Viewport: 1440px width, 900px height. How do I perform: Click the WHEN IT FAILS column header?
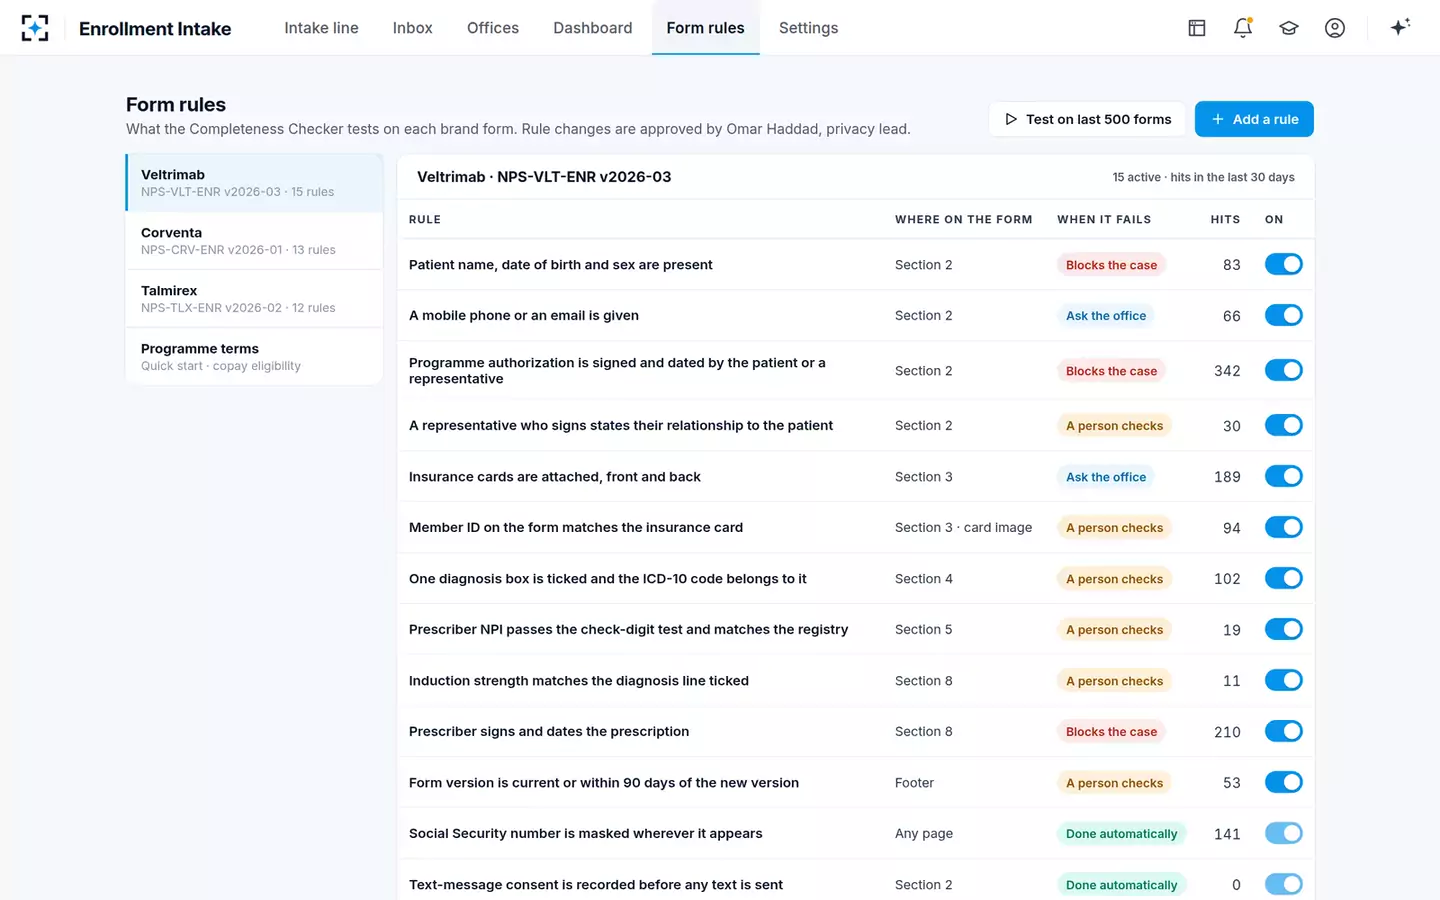tap(1104, 219)
